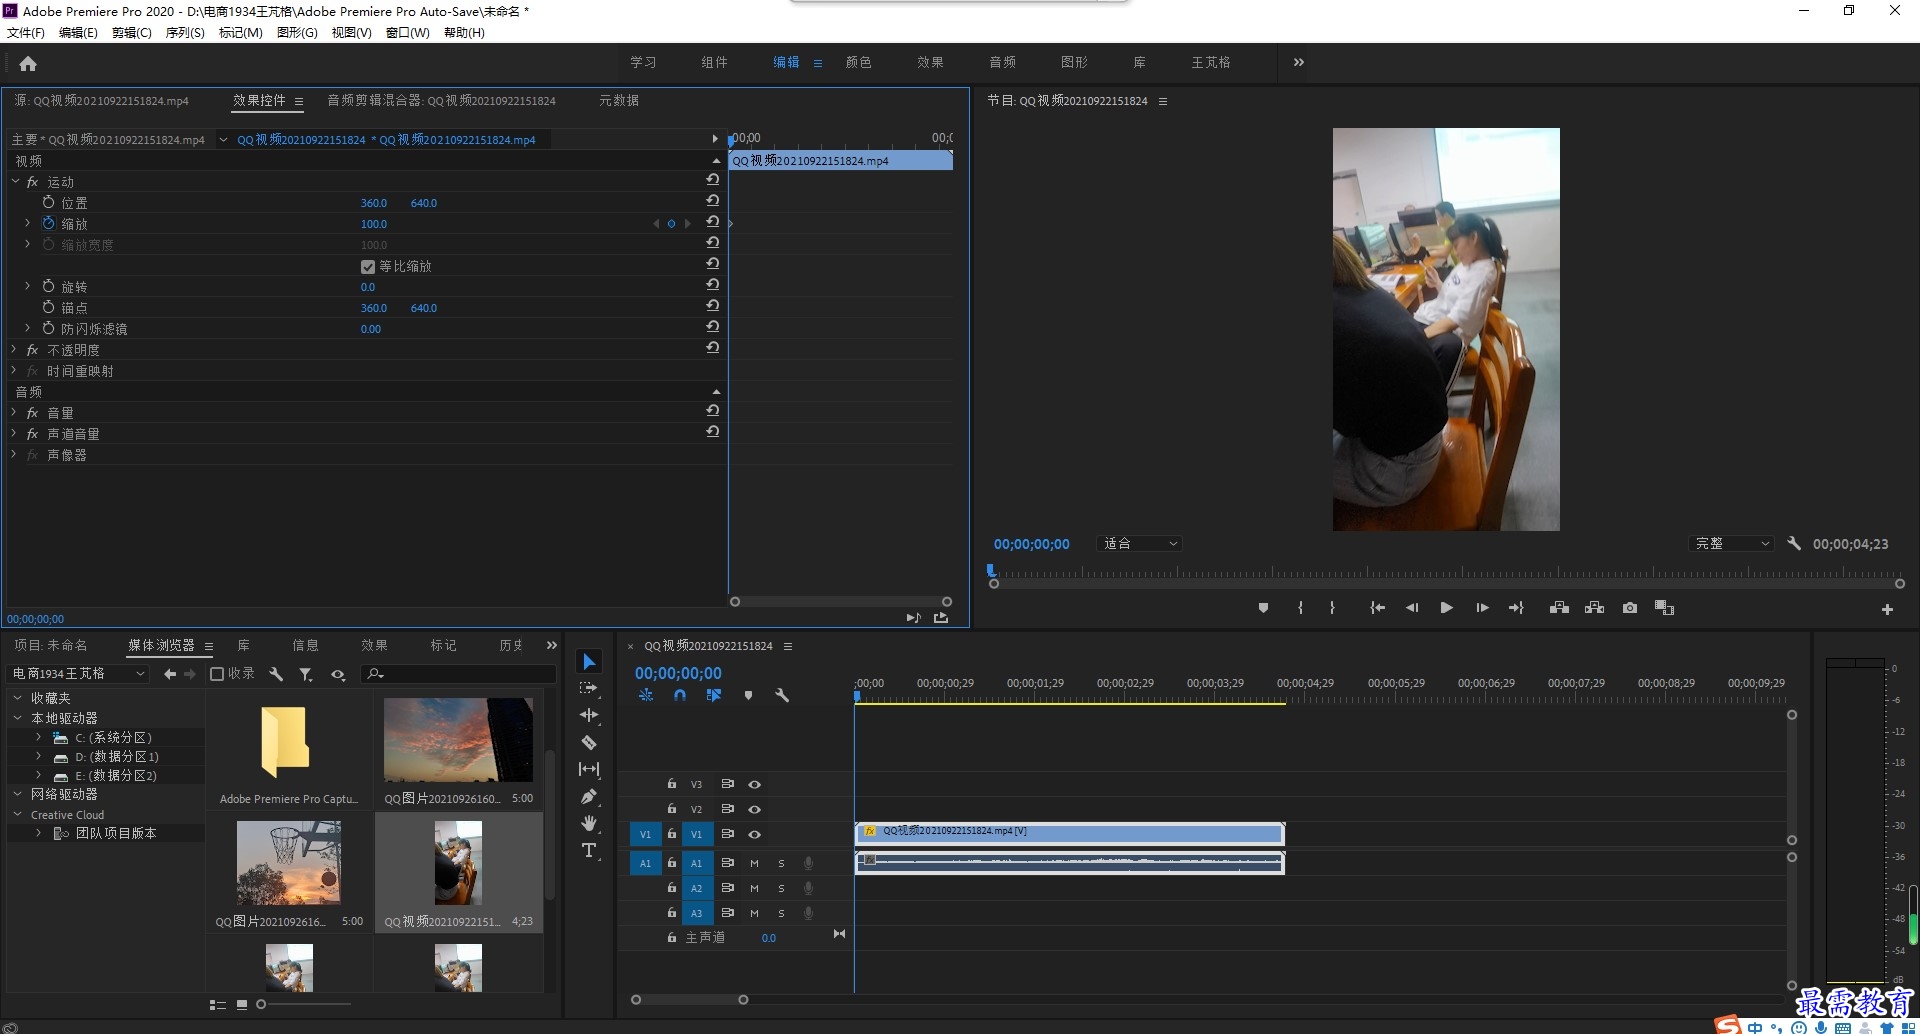This screenshot has width=1920, height=1034.
Task: Expand the Volume audio effect
Action: 14,412
